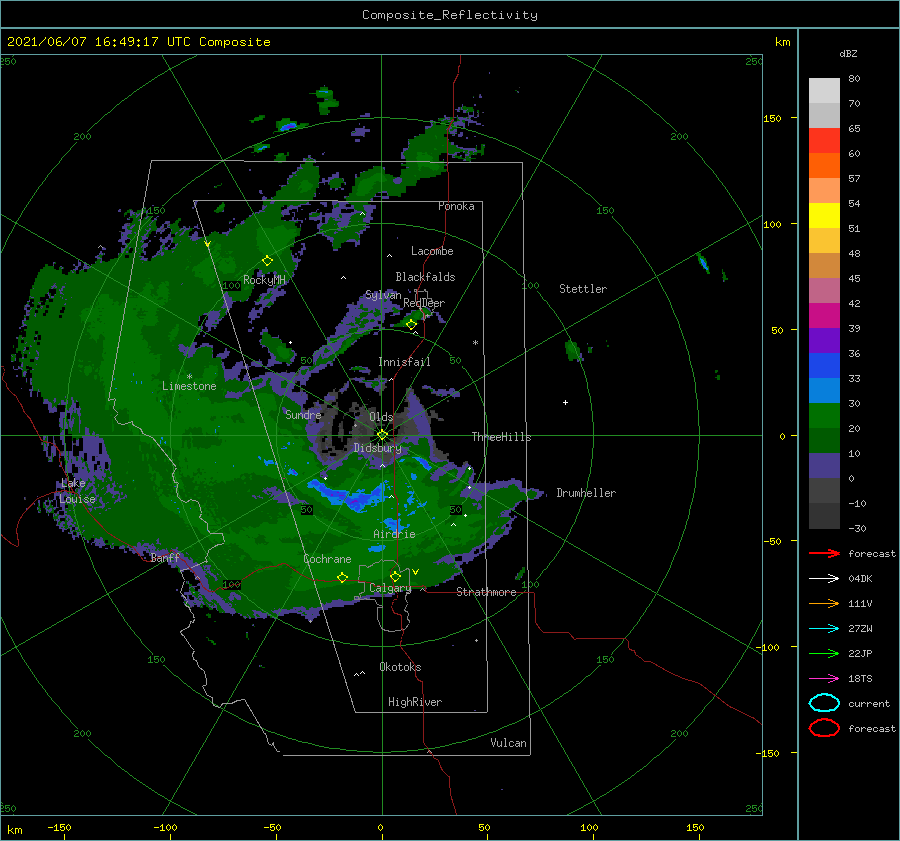Click the yellow diamond marker at RedDeer
Screen dimensions: 900x841
pyautogui.click(x=411, y=324)
